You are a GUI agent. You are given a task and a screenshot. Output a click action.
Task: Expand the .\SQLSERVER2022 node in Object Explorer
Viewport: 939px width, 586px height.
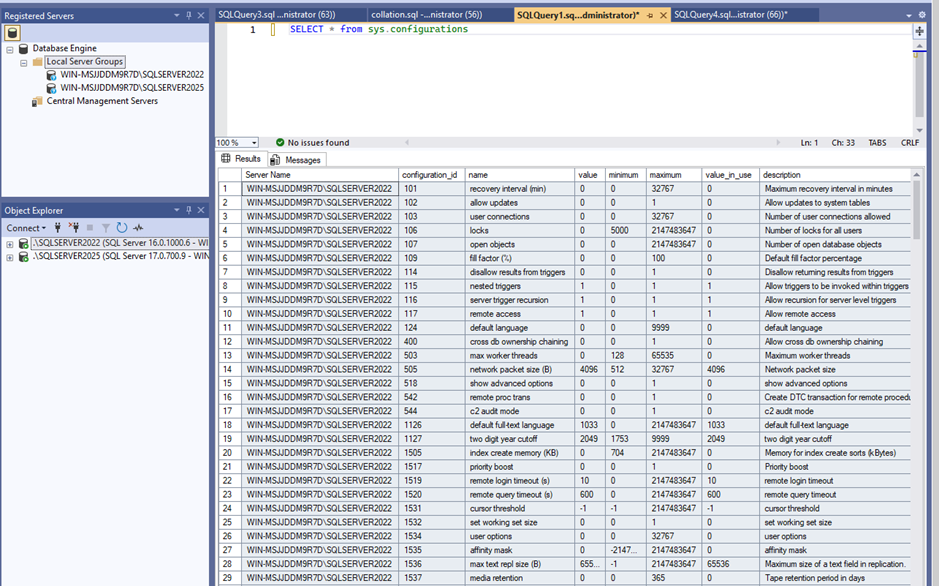[x=10, y=244]
